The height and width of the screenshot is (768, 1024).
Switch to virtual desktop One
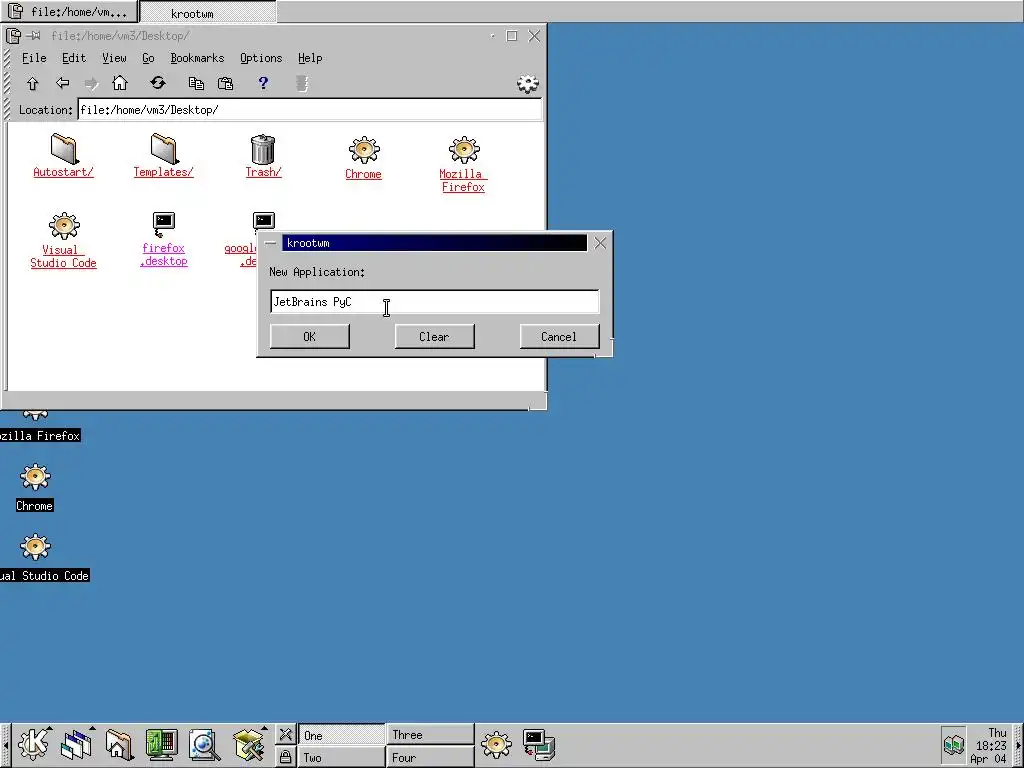coord(342,735)
